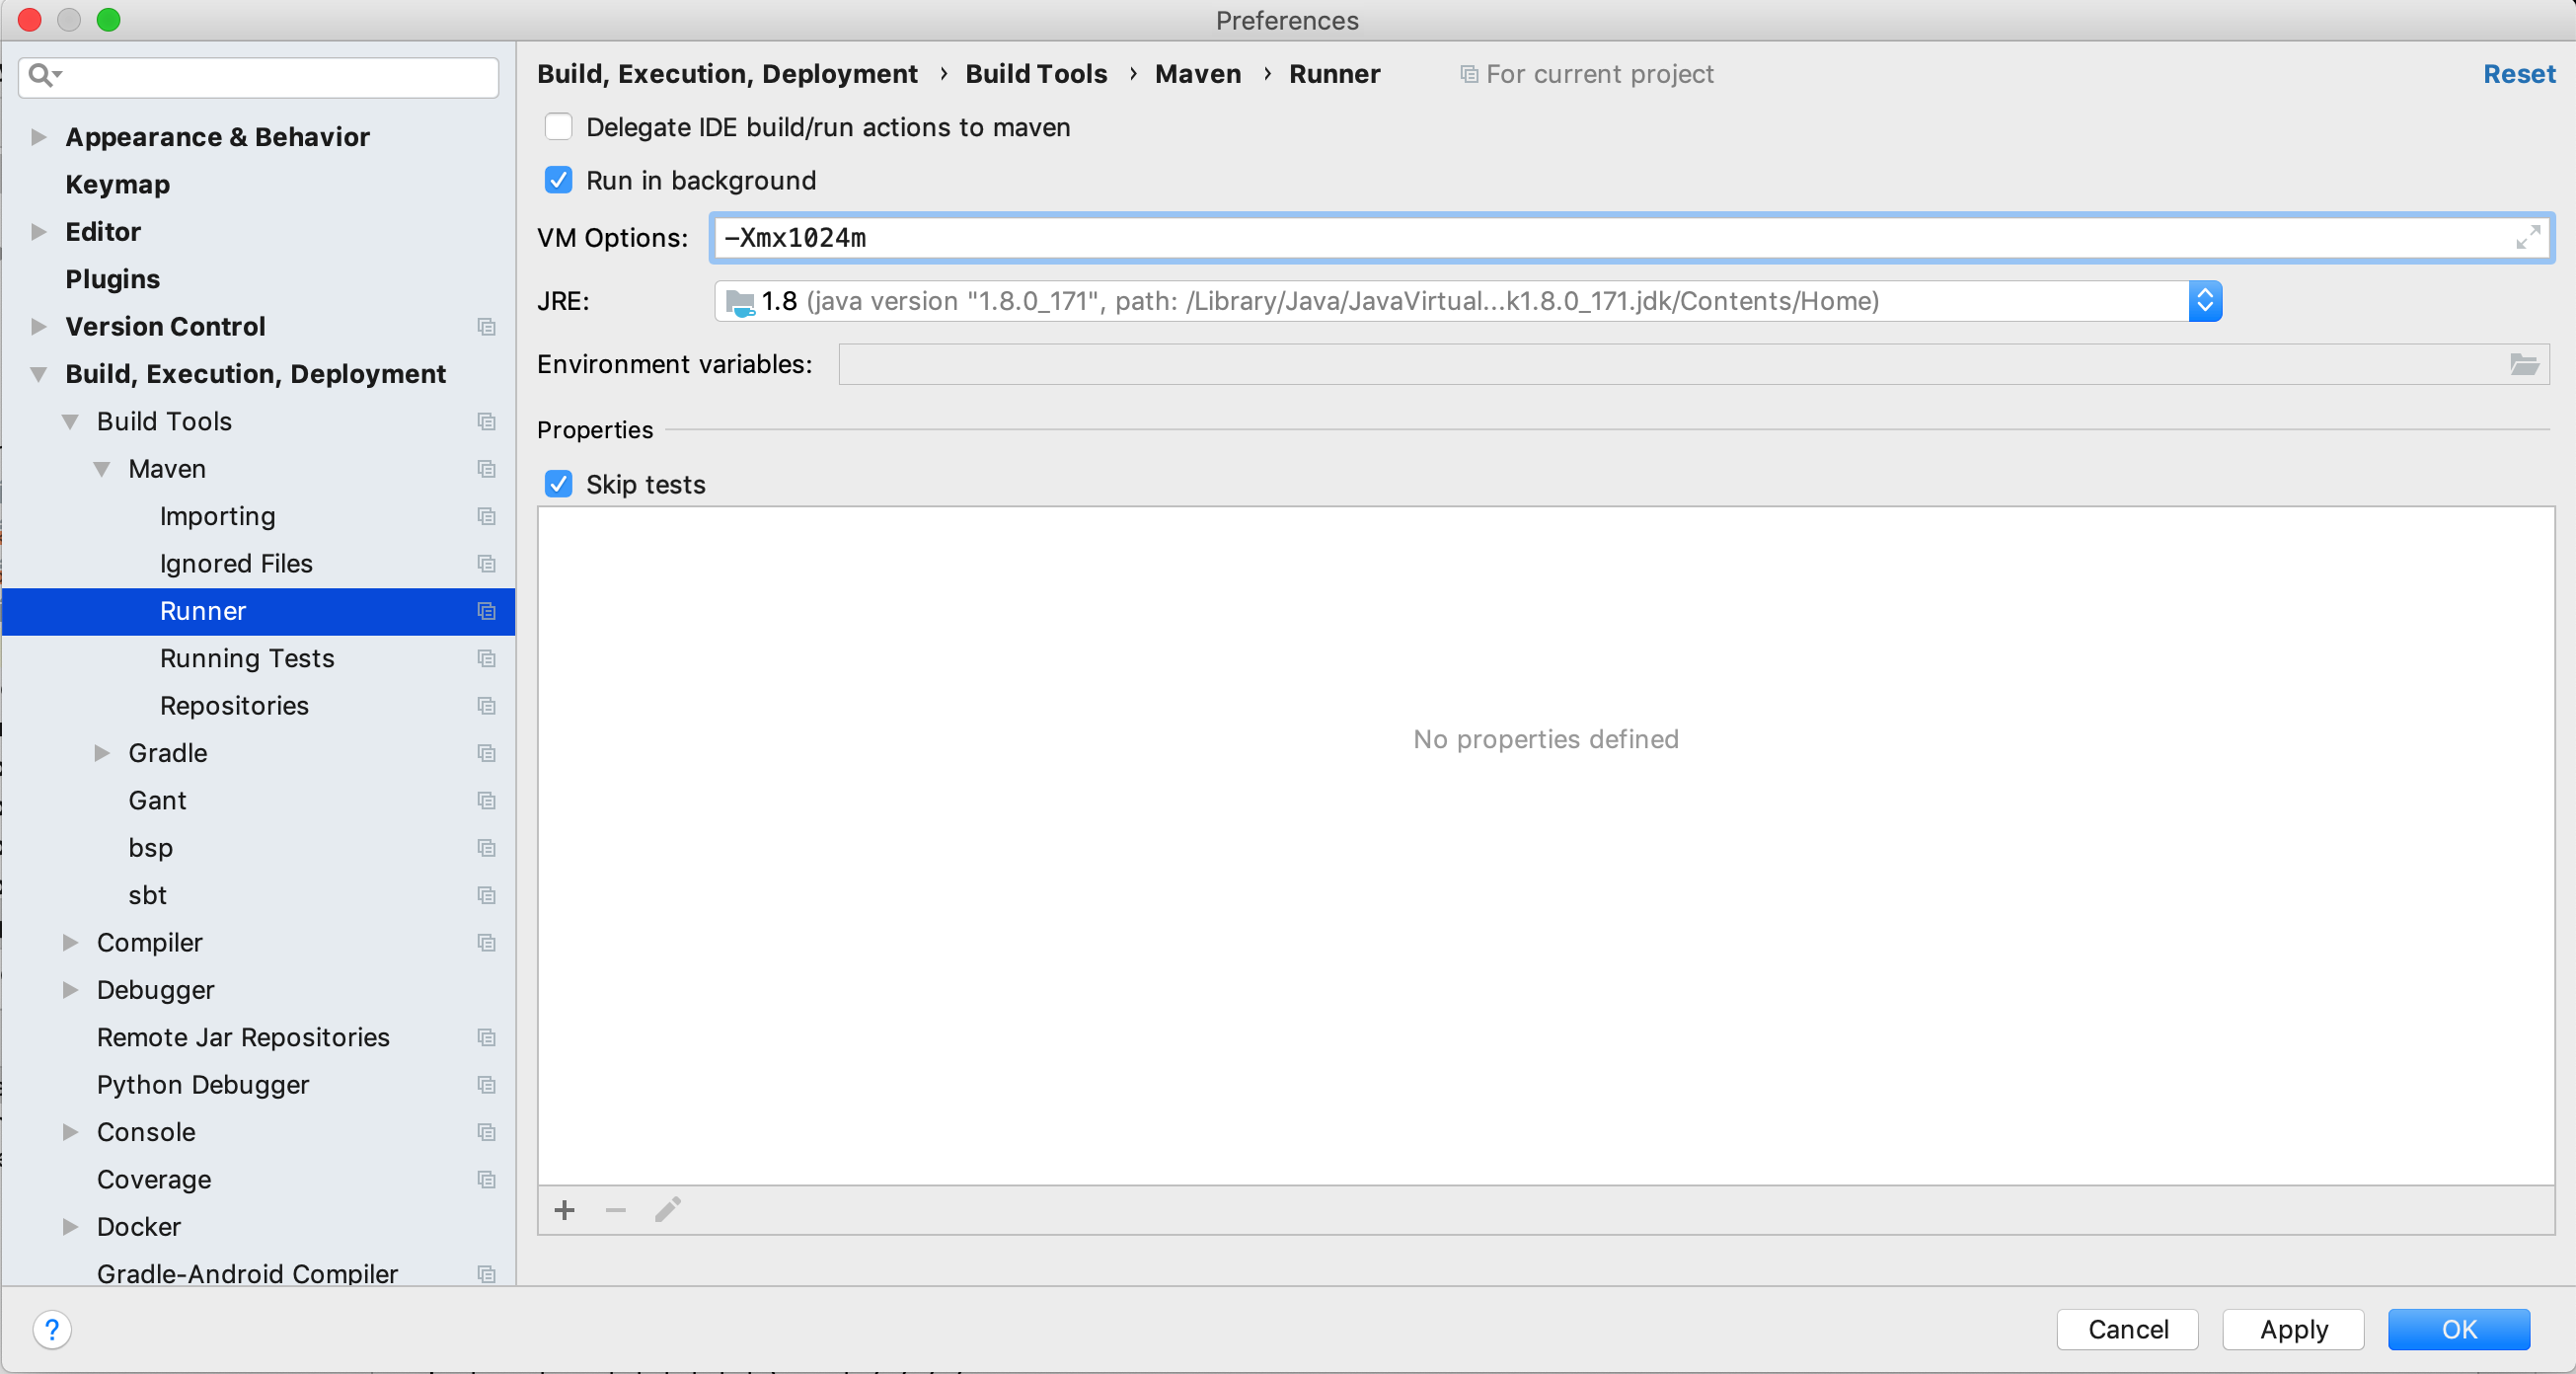Focus the VM Options text field

click(x=1632, y=238)
